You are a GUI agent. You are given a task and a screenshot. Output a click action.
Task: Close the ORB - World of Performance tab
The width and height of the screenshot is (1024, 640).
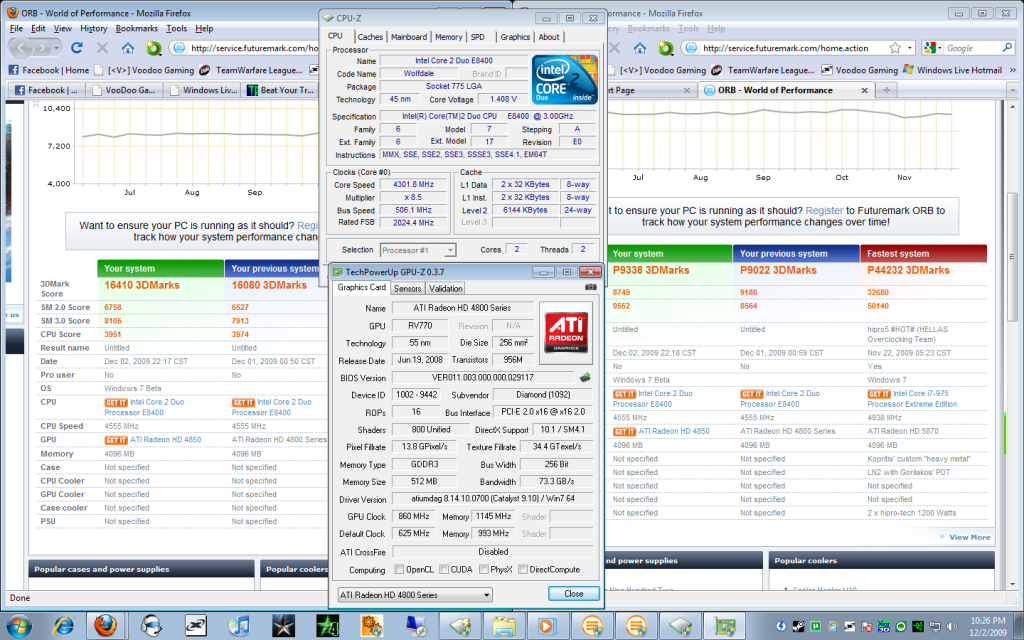pos(865,90)
